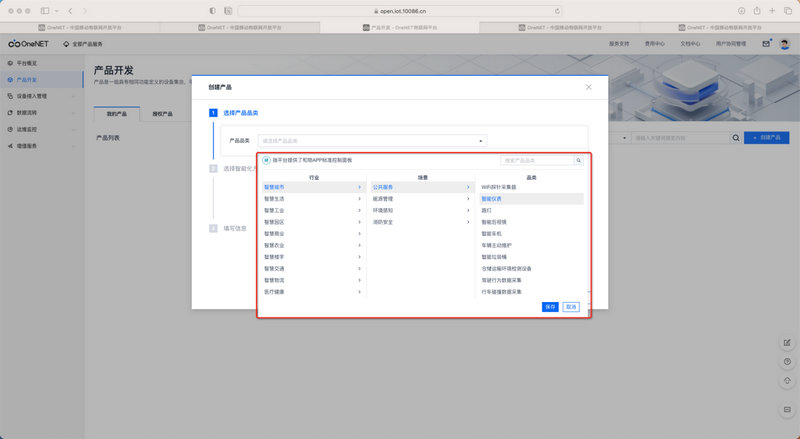Viewport: 800px width, 439px height.
Task: Click the product list search magnifier icon
Action: tap(737, 137)
